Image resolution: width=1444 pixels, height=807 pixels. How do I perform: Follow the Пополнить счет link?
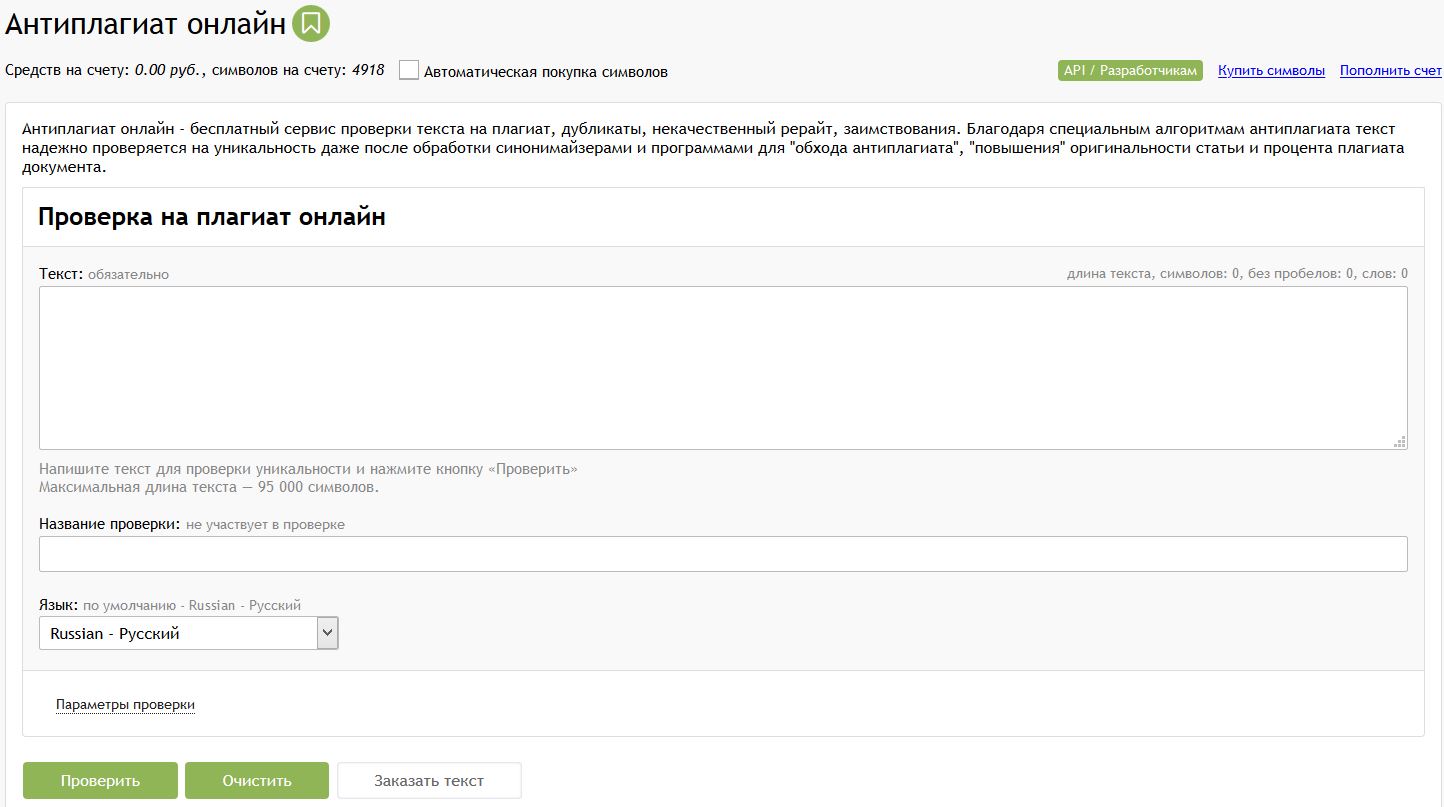click(1391, 71)
